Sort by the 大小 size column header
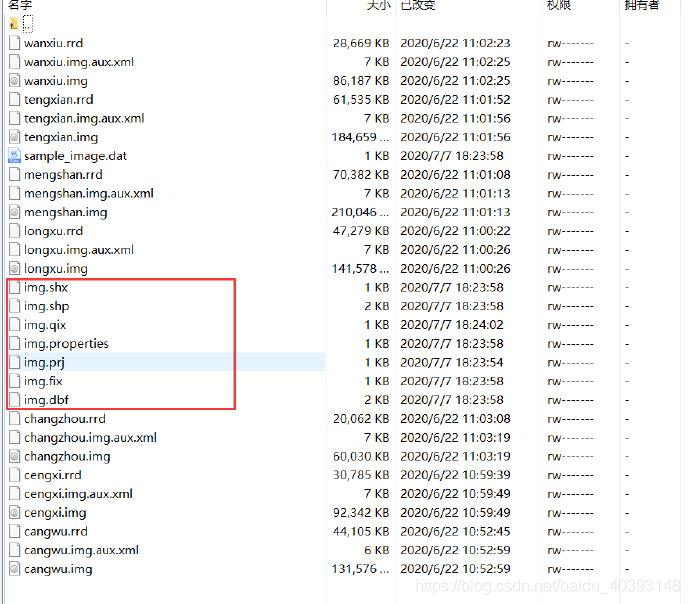The width and height of the screenshot is (690, 604). click(x=378, y=4)
